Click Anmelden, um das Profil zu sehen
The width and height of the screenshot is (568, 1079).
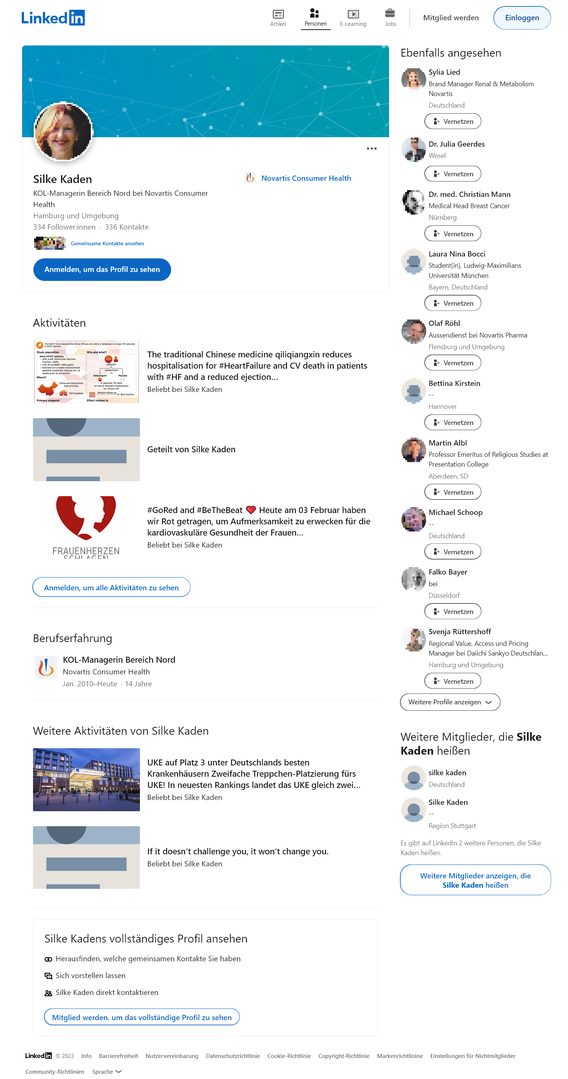102,270
